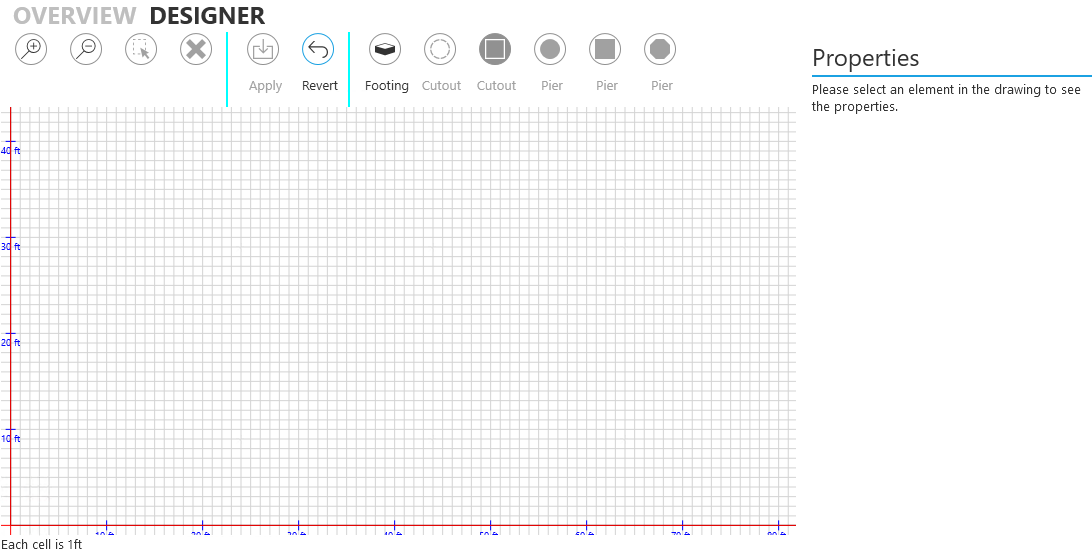The height and width of the screenshot is (556, 1092).
Task: Click the 10 ft vertical axis marker
Action: coord(11,439)
